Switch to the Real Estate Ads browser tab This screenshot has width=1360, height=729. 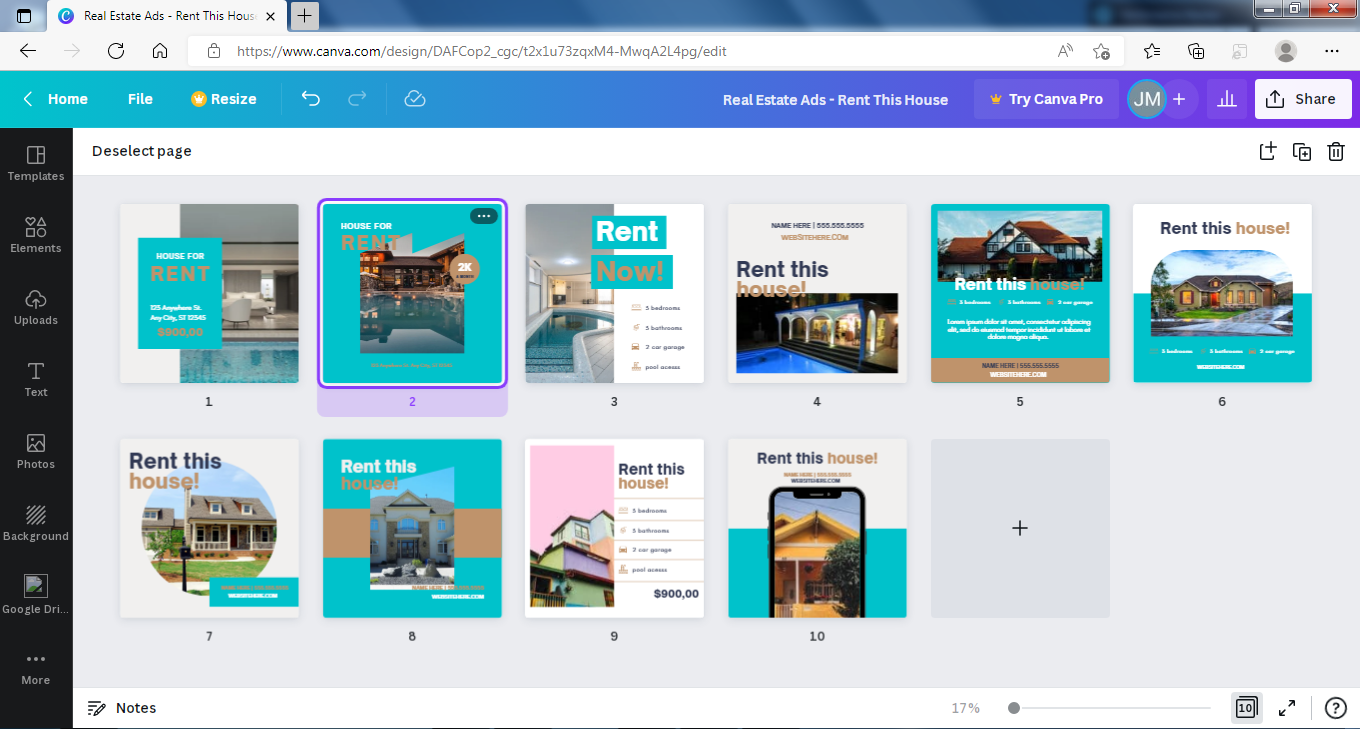tap(169, 16)
